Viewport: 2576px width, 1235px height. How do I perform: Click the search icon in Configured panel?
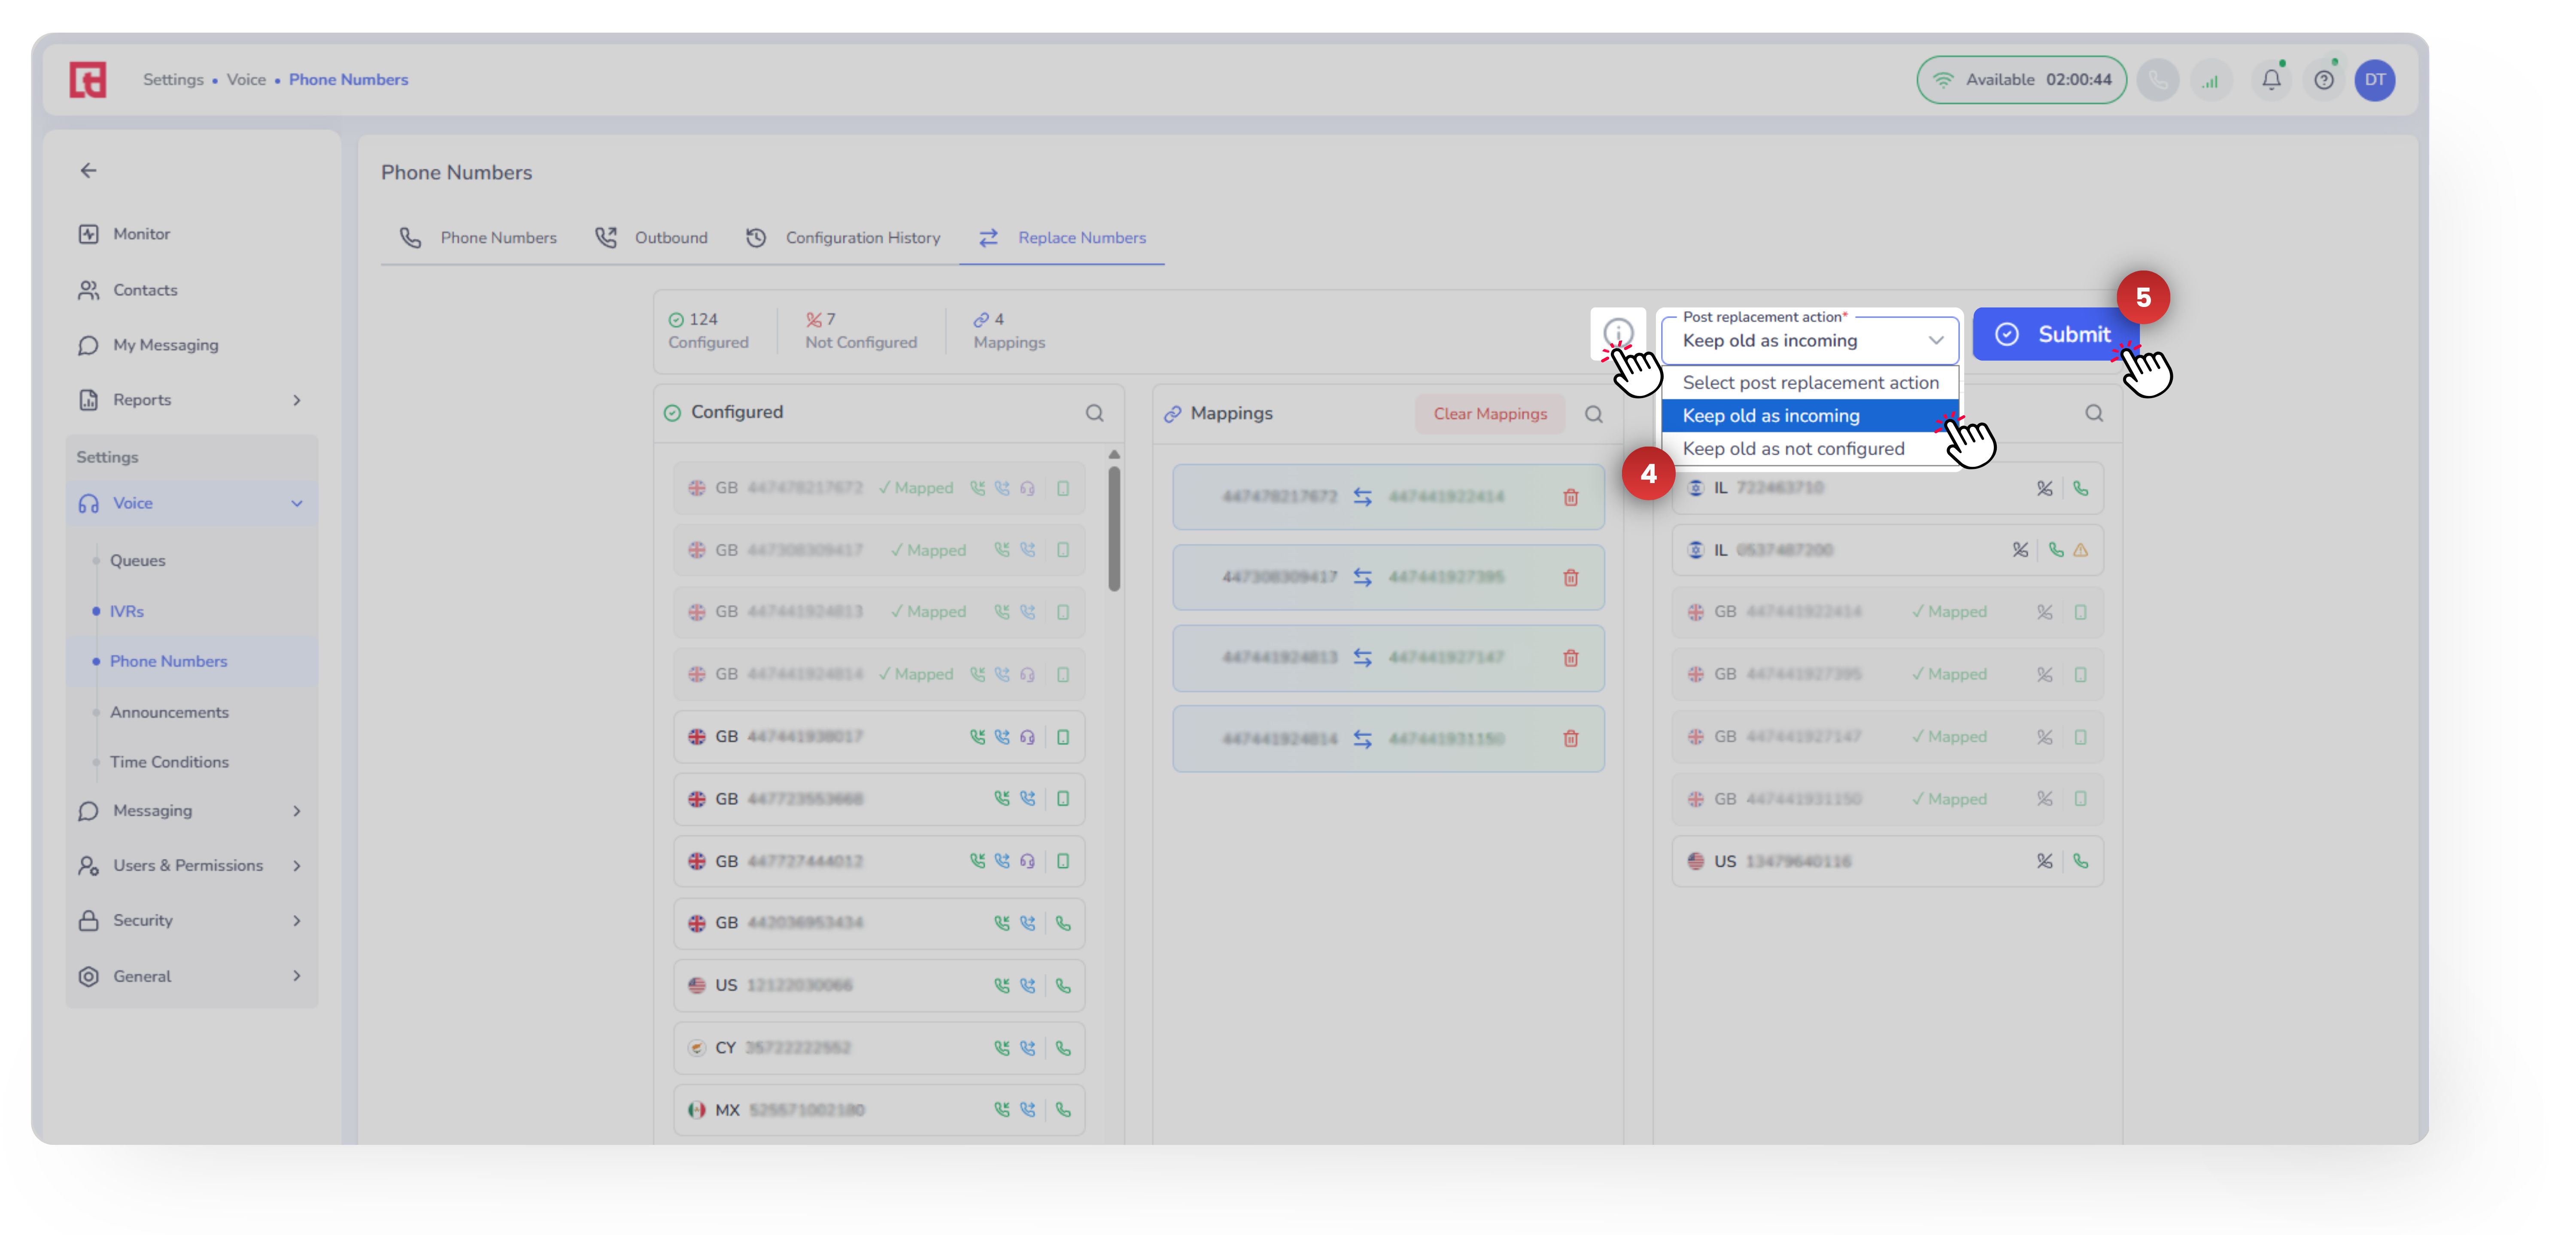coord(1094,413)
